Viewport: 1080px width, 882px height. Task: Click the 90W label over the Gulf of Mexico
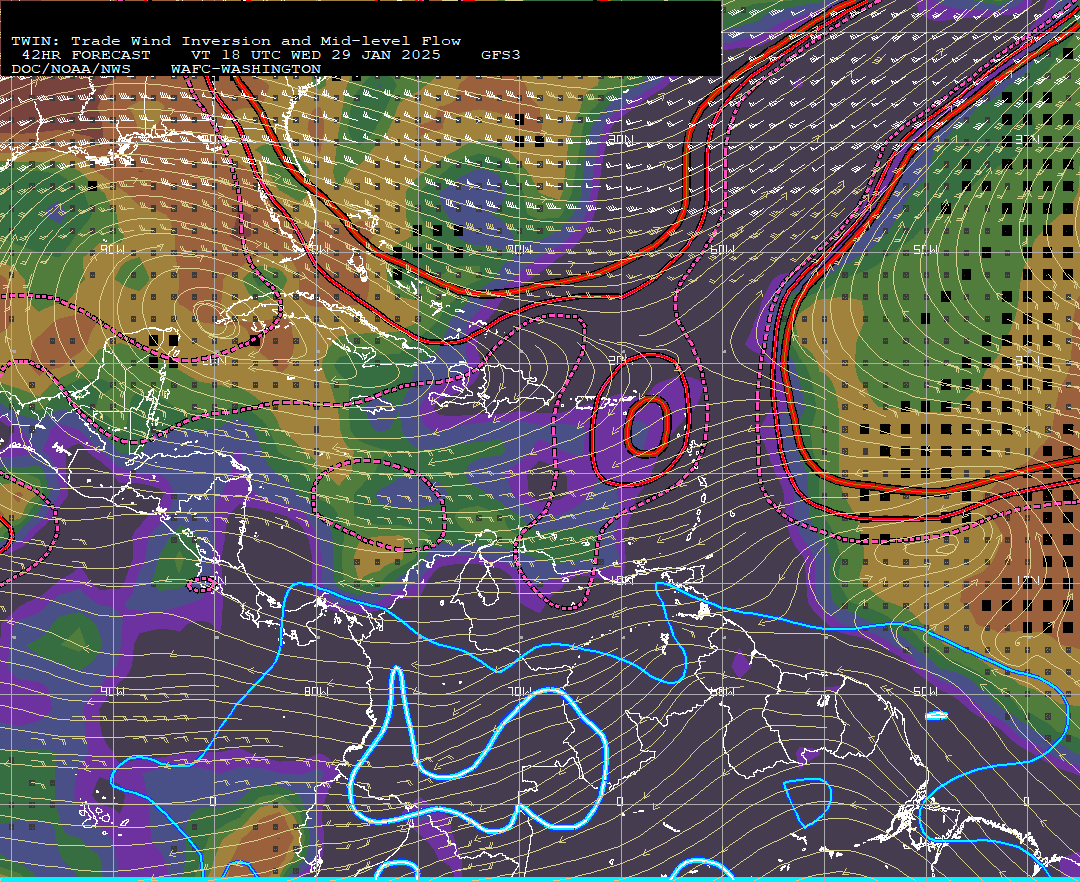click(112, 249)
